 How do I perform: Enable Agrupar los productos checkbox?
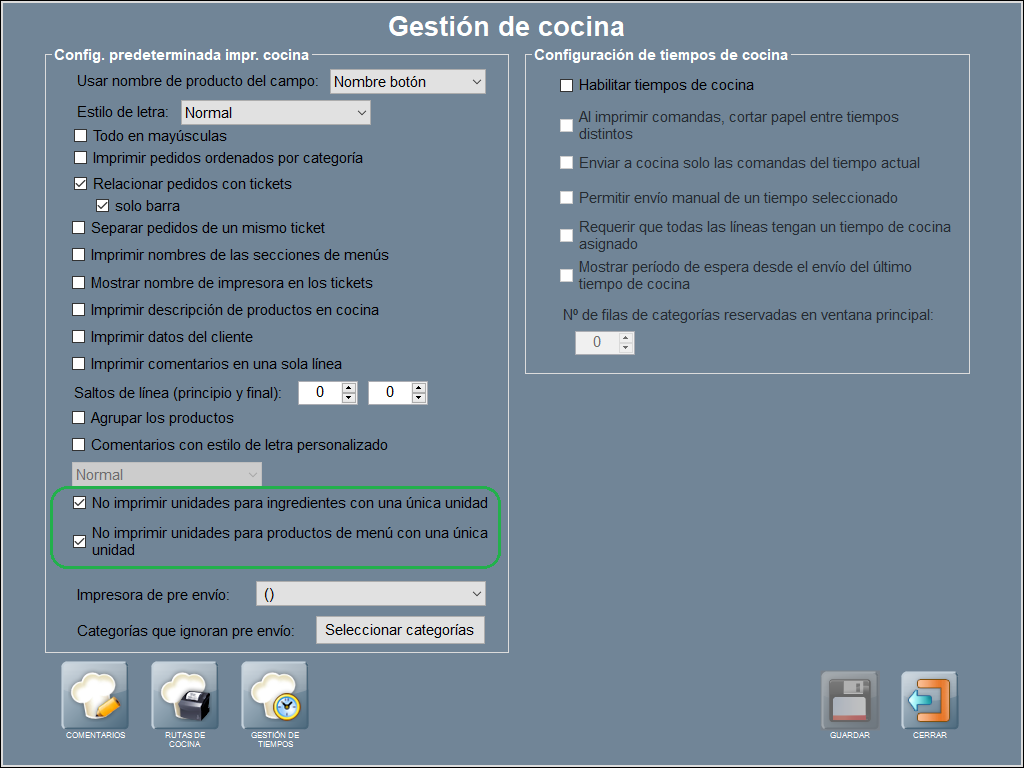coord(80,418)
